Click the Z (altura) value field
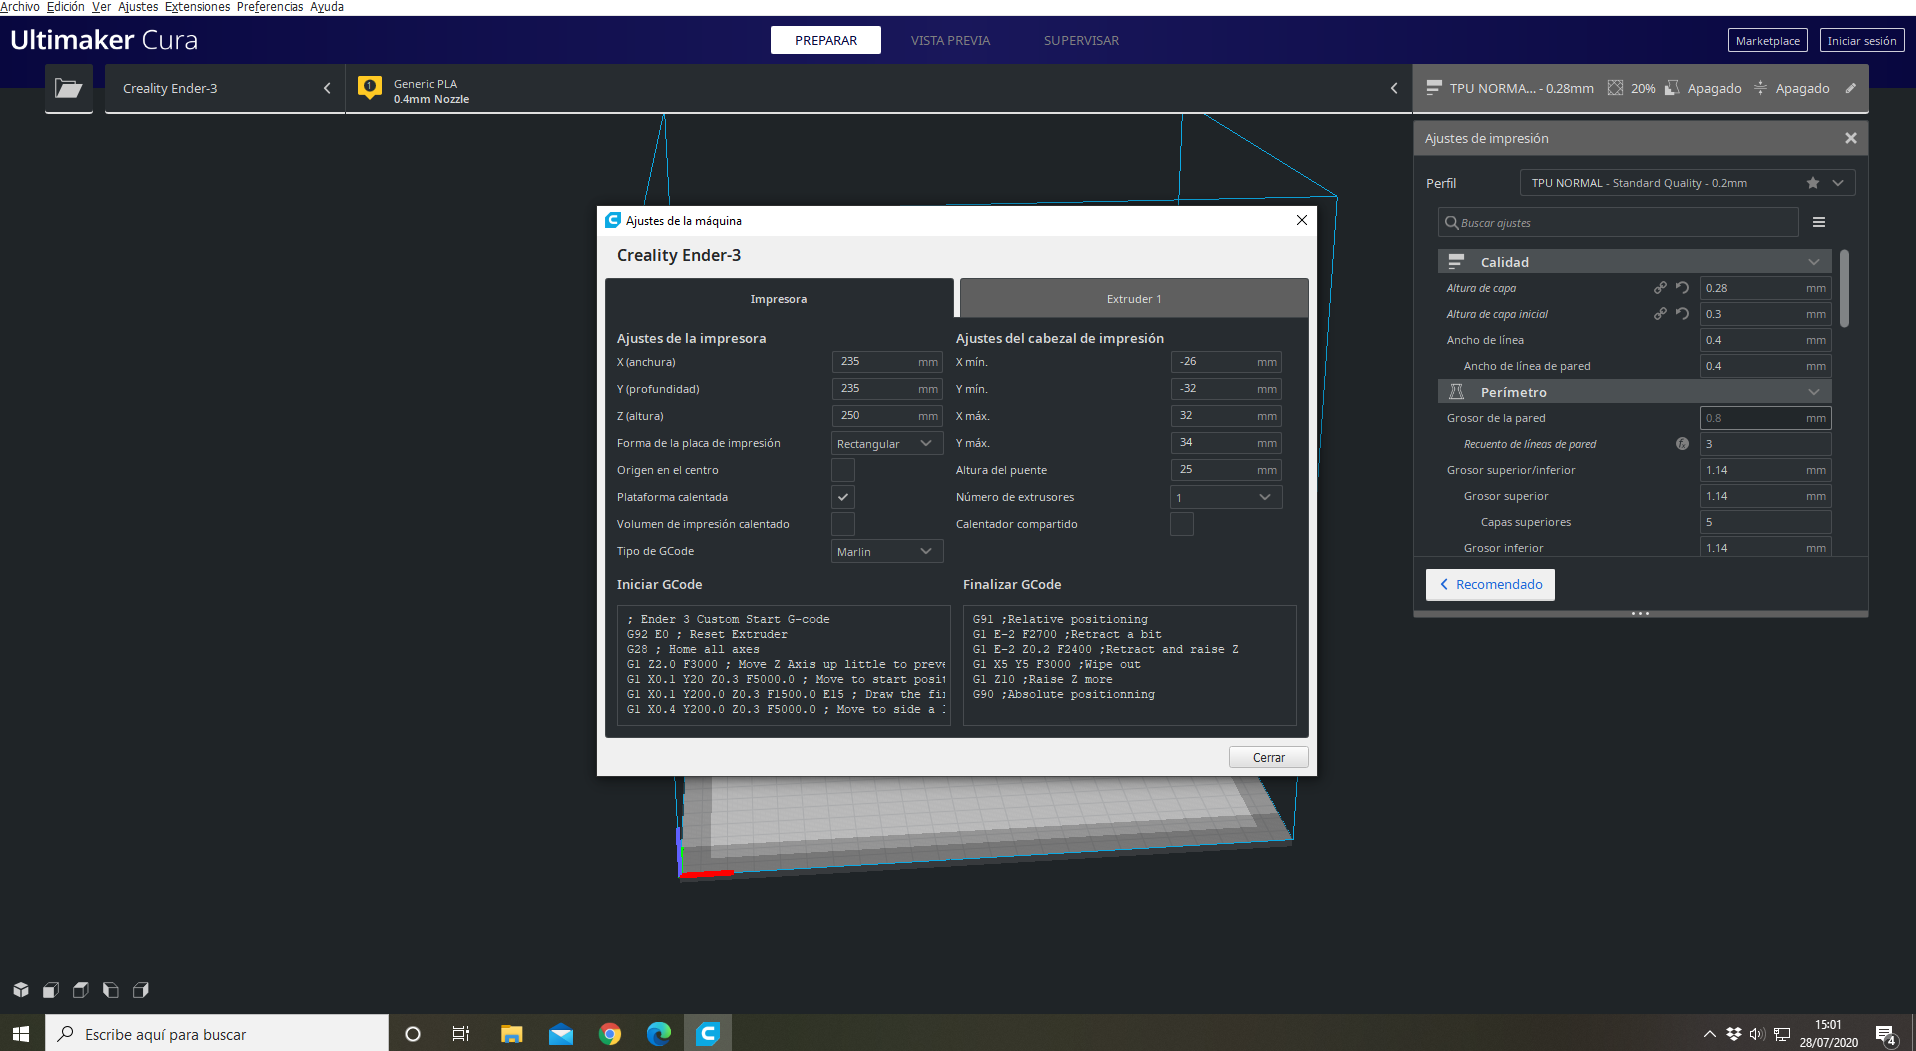 tap(887, 416)
